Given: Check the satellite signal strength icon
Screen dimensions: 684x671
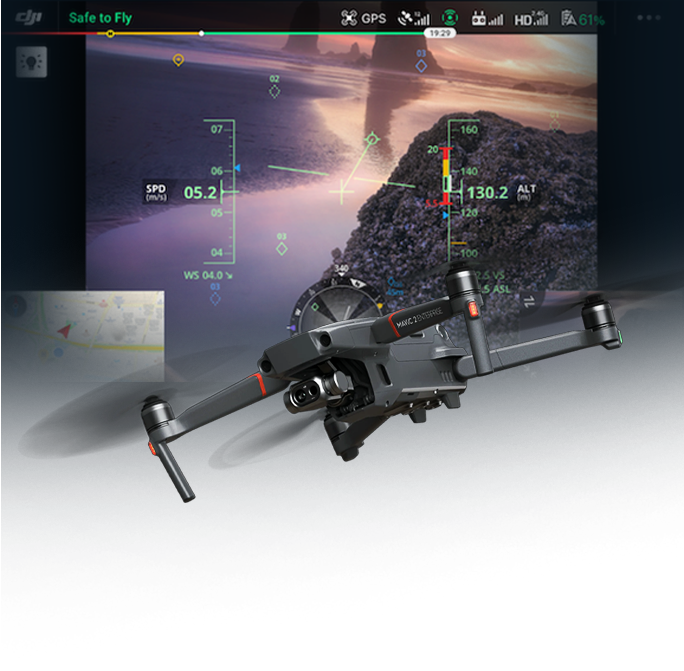Looking at the screenshot, I should pos(412,18).
